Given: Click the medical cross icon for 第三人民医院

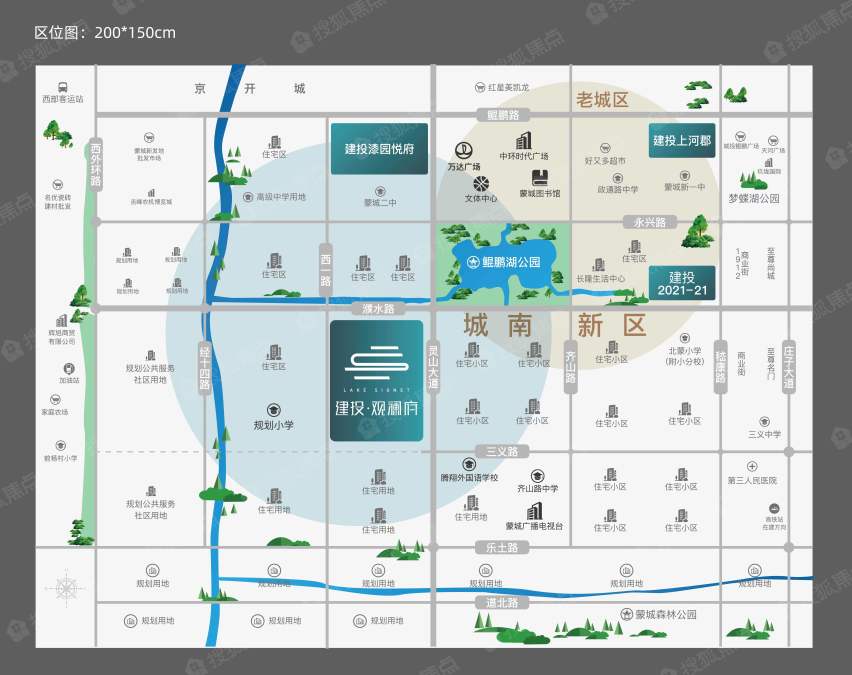Looking at the screenshot, I should tap(752, 466).
